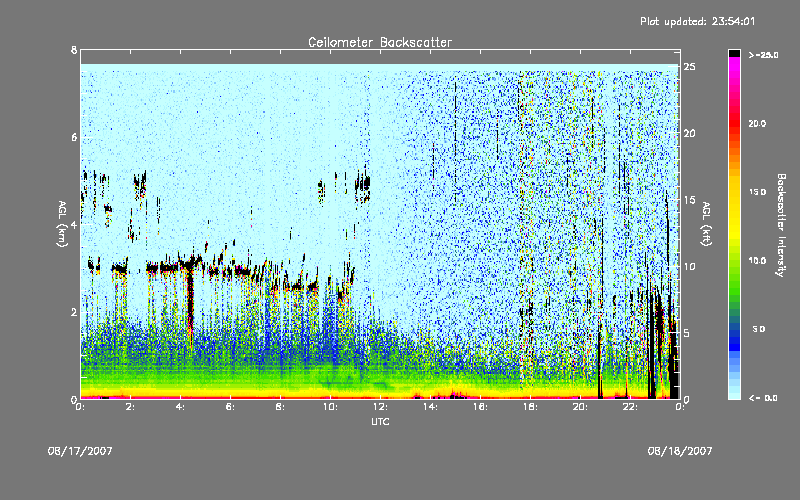Screen dimensions: 800x500
Task: Click the "25" tick on the kft axis
Action: coord(690,67)
